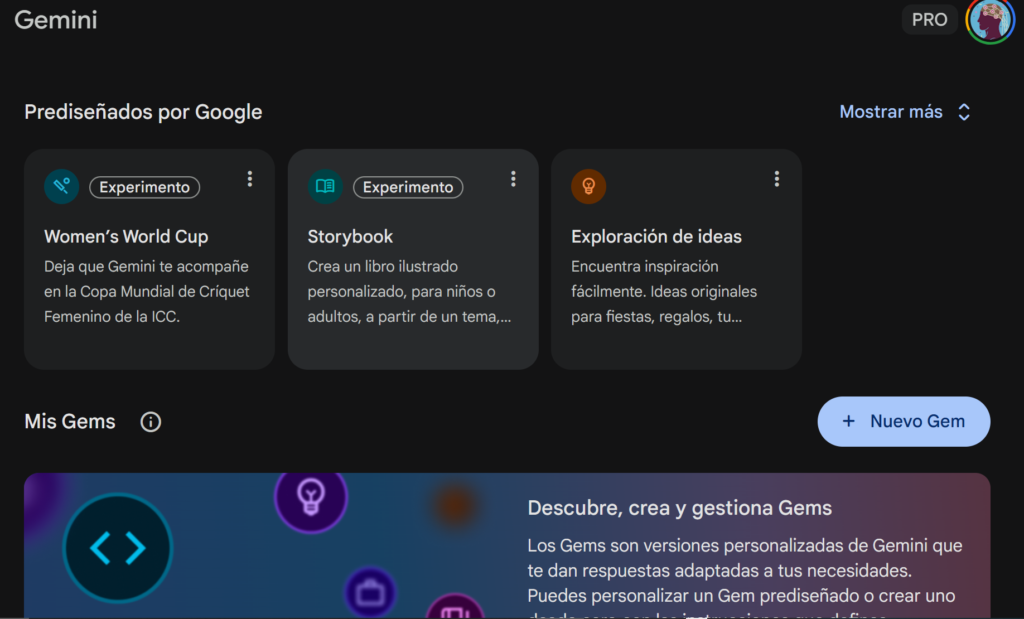
Task: Select the Storybook gem title
Action: [350, 237]
